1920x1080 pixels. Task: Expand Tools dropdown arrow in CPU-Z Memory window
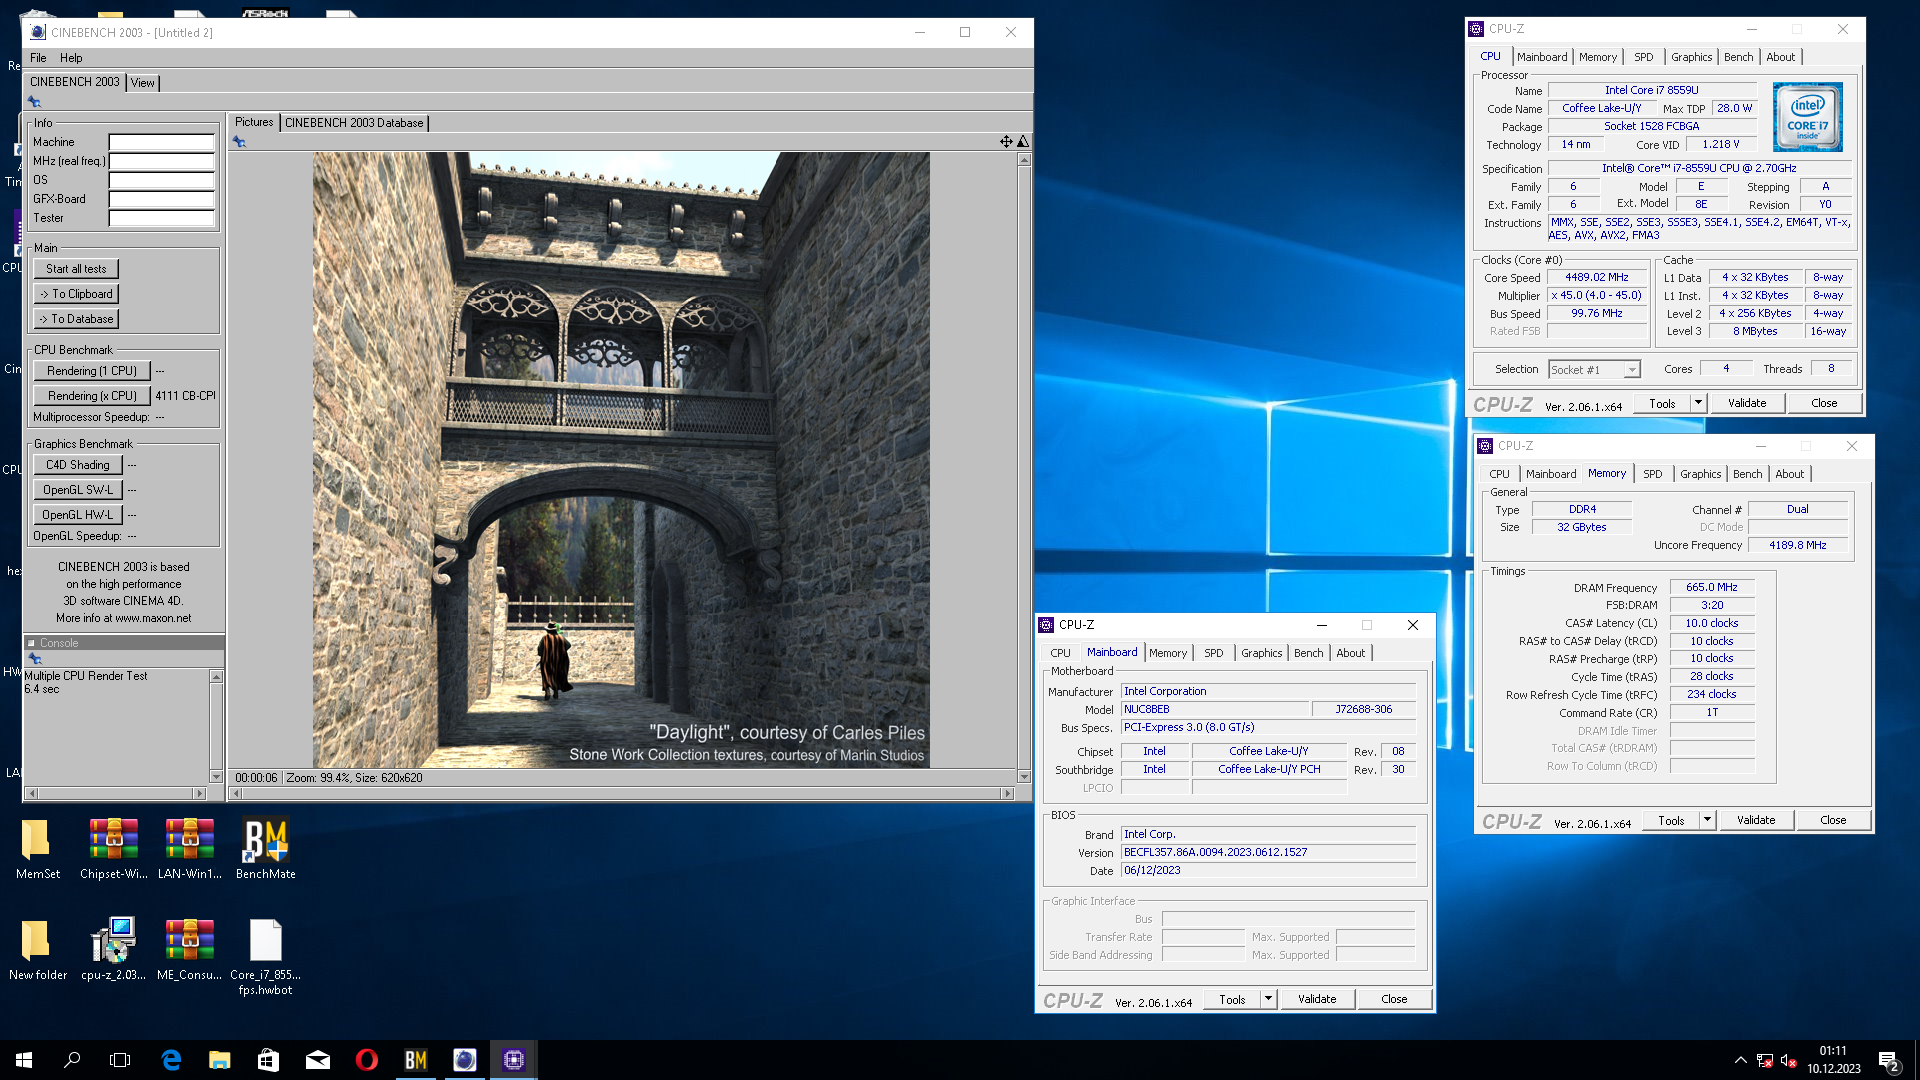click(1707, 820)
